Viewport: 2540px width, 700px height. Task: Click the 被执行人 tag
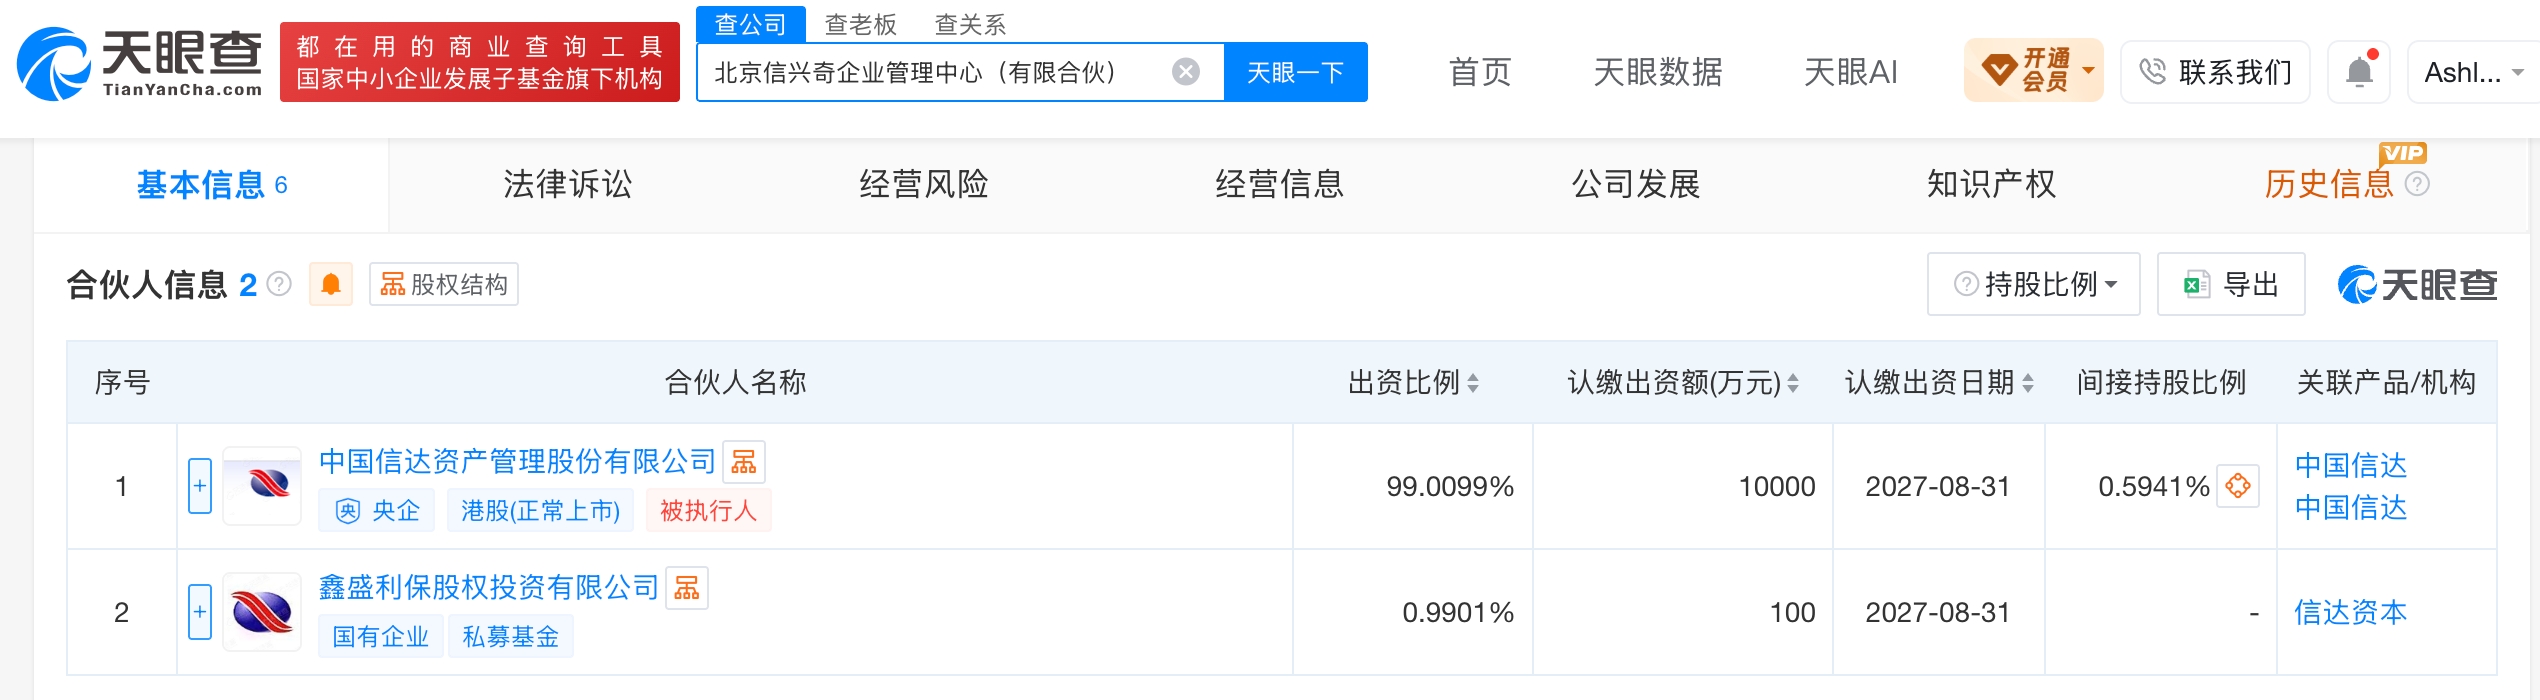tap(708, 511)
